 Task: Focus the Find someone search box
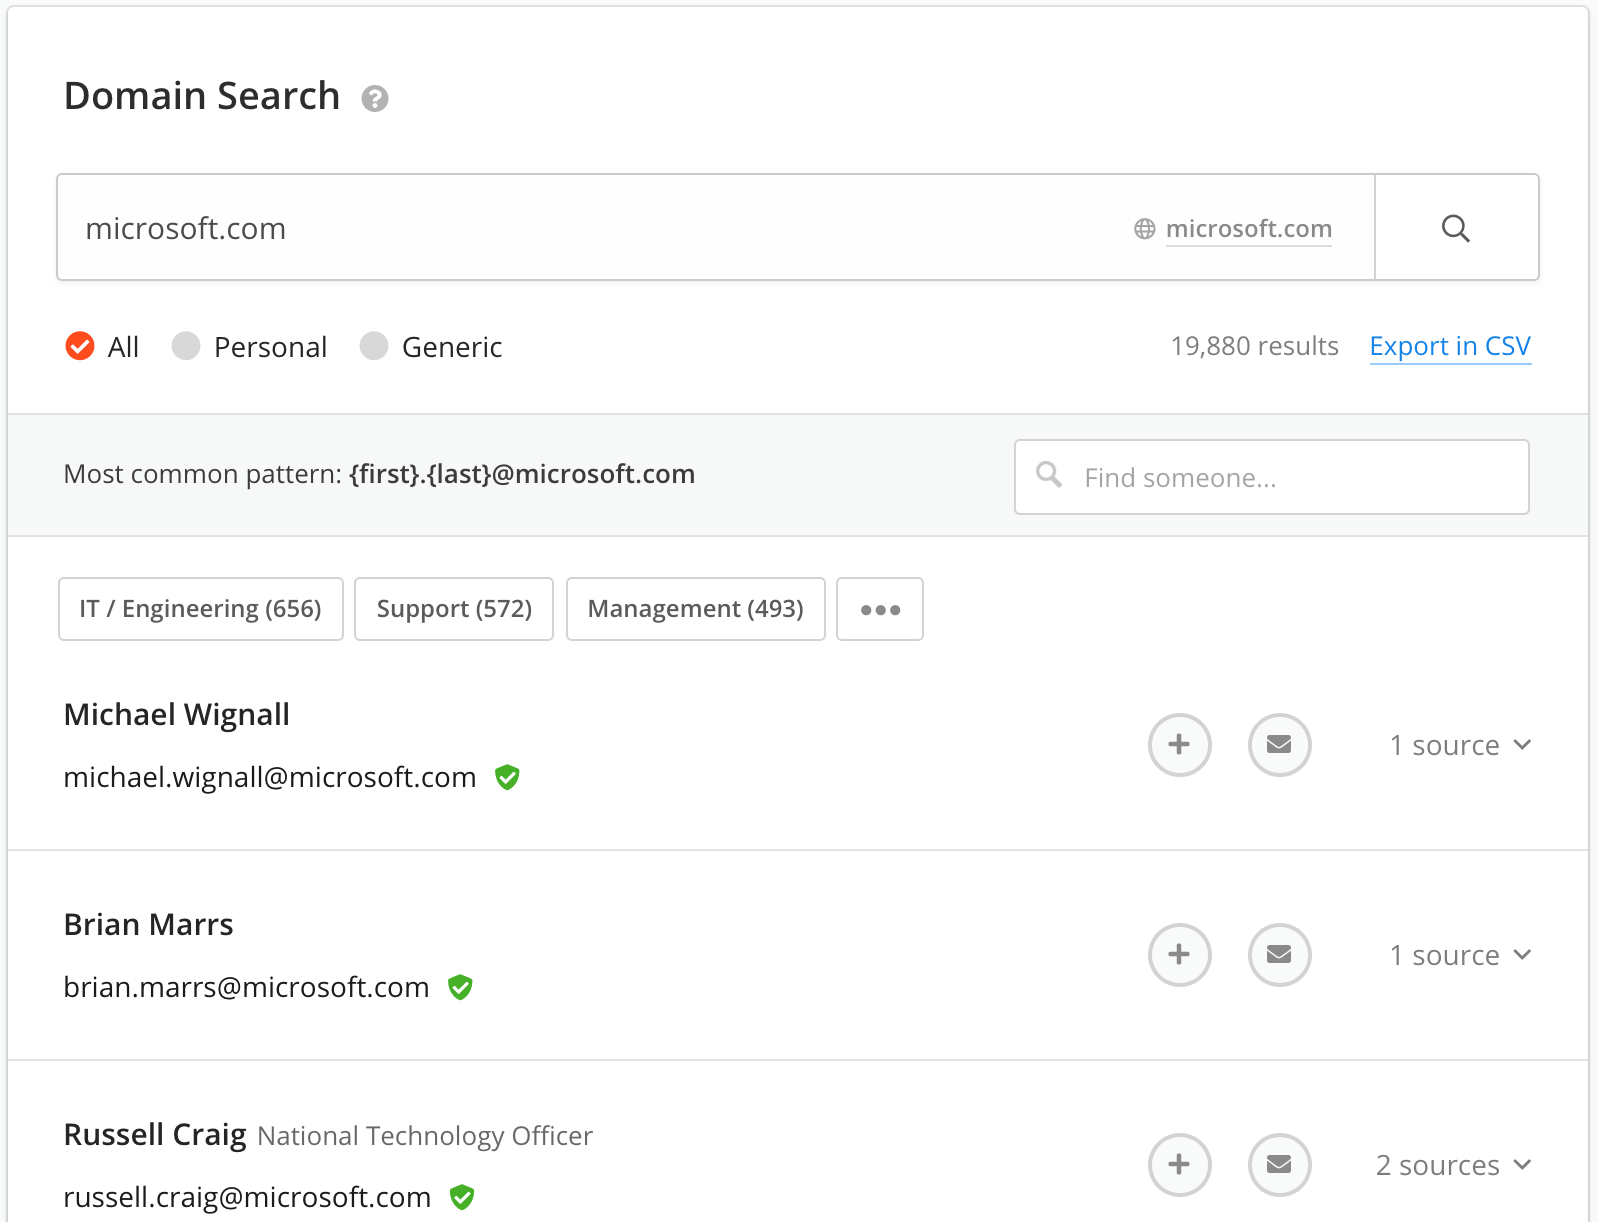(x=1272, y=477)
